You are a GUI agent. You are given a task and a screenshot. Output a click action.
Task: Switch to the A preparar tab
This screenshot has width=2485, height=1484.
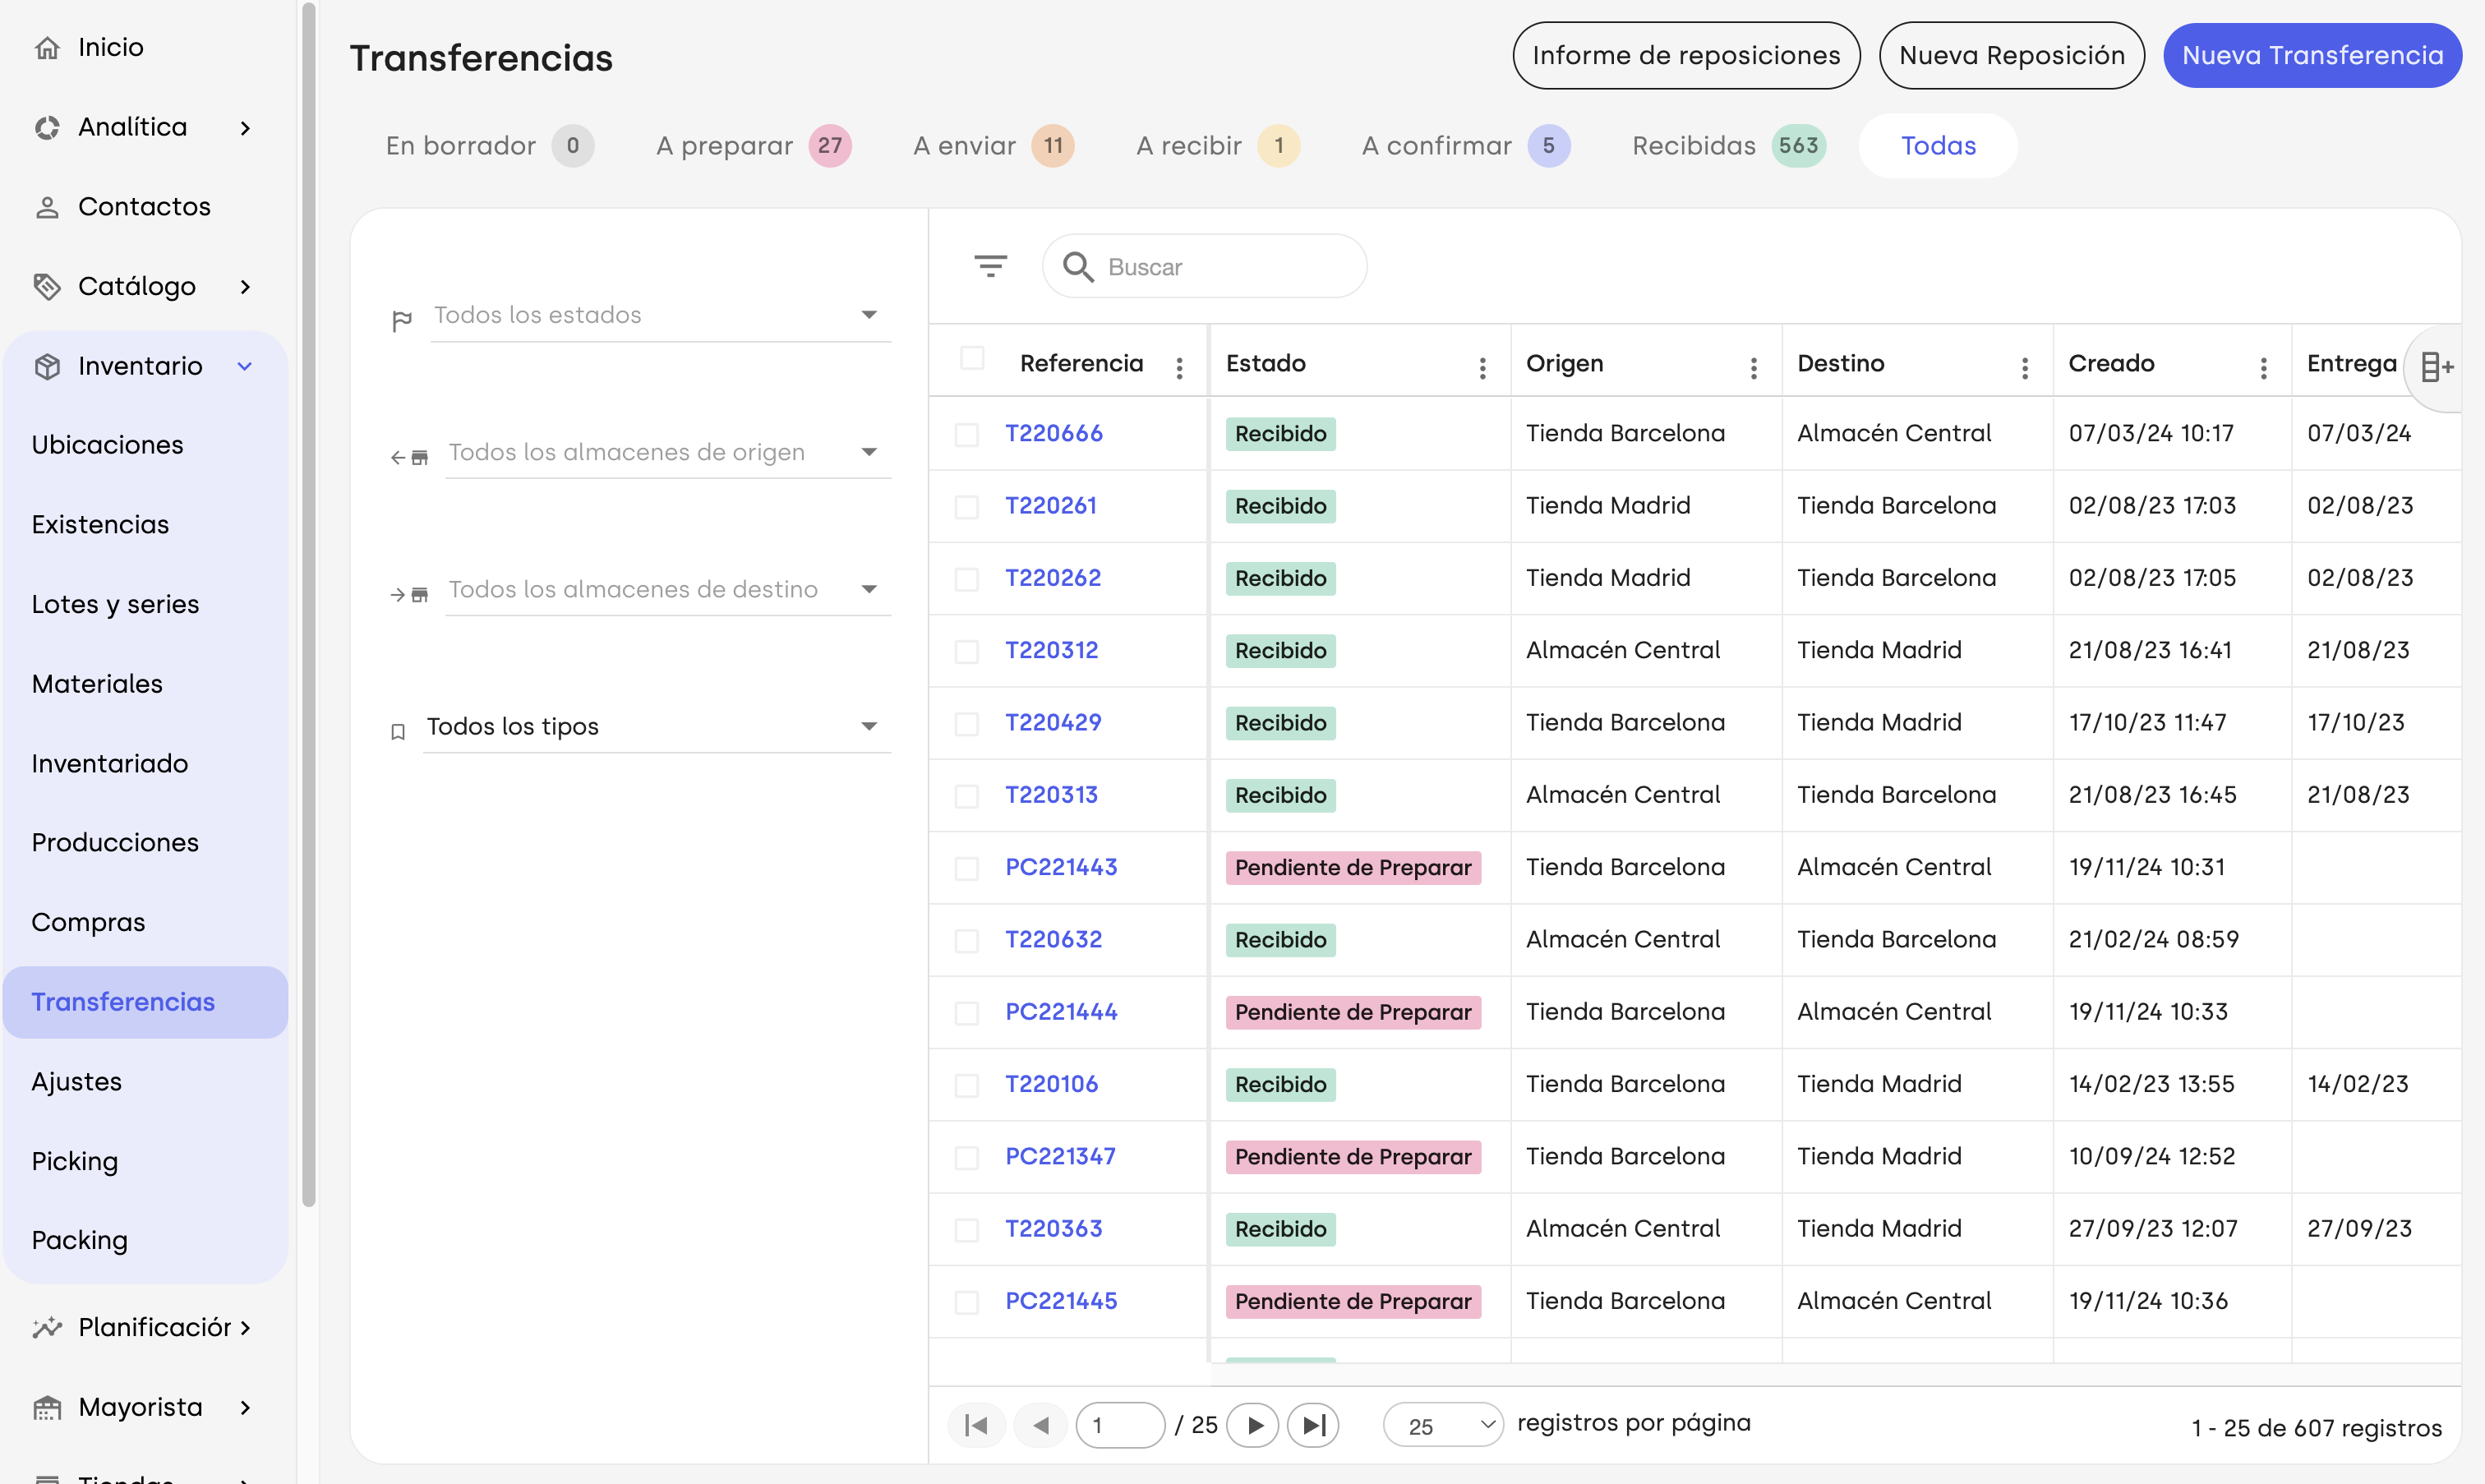tap(754, 146)
